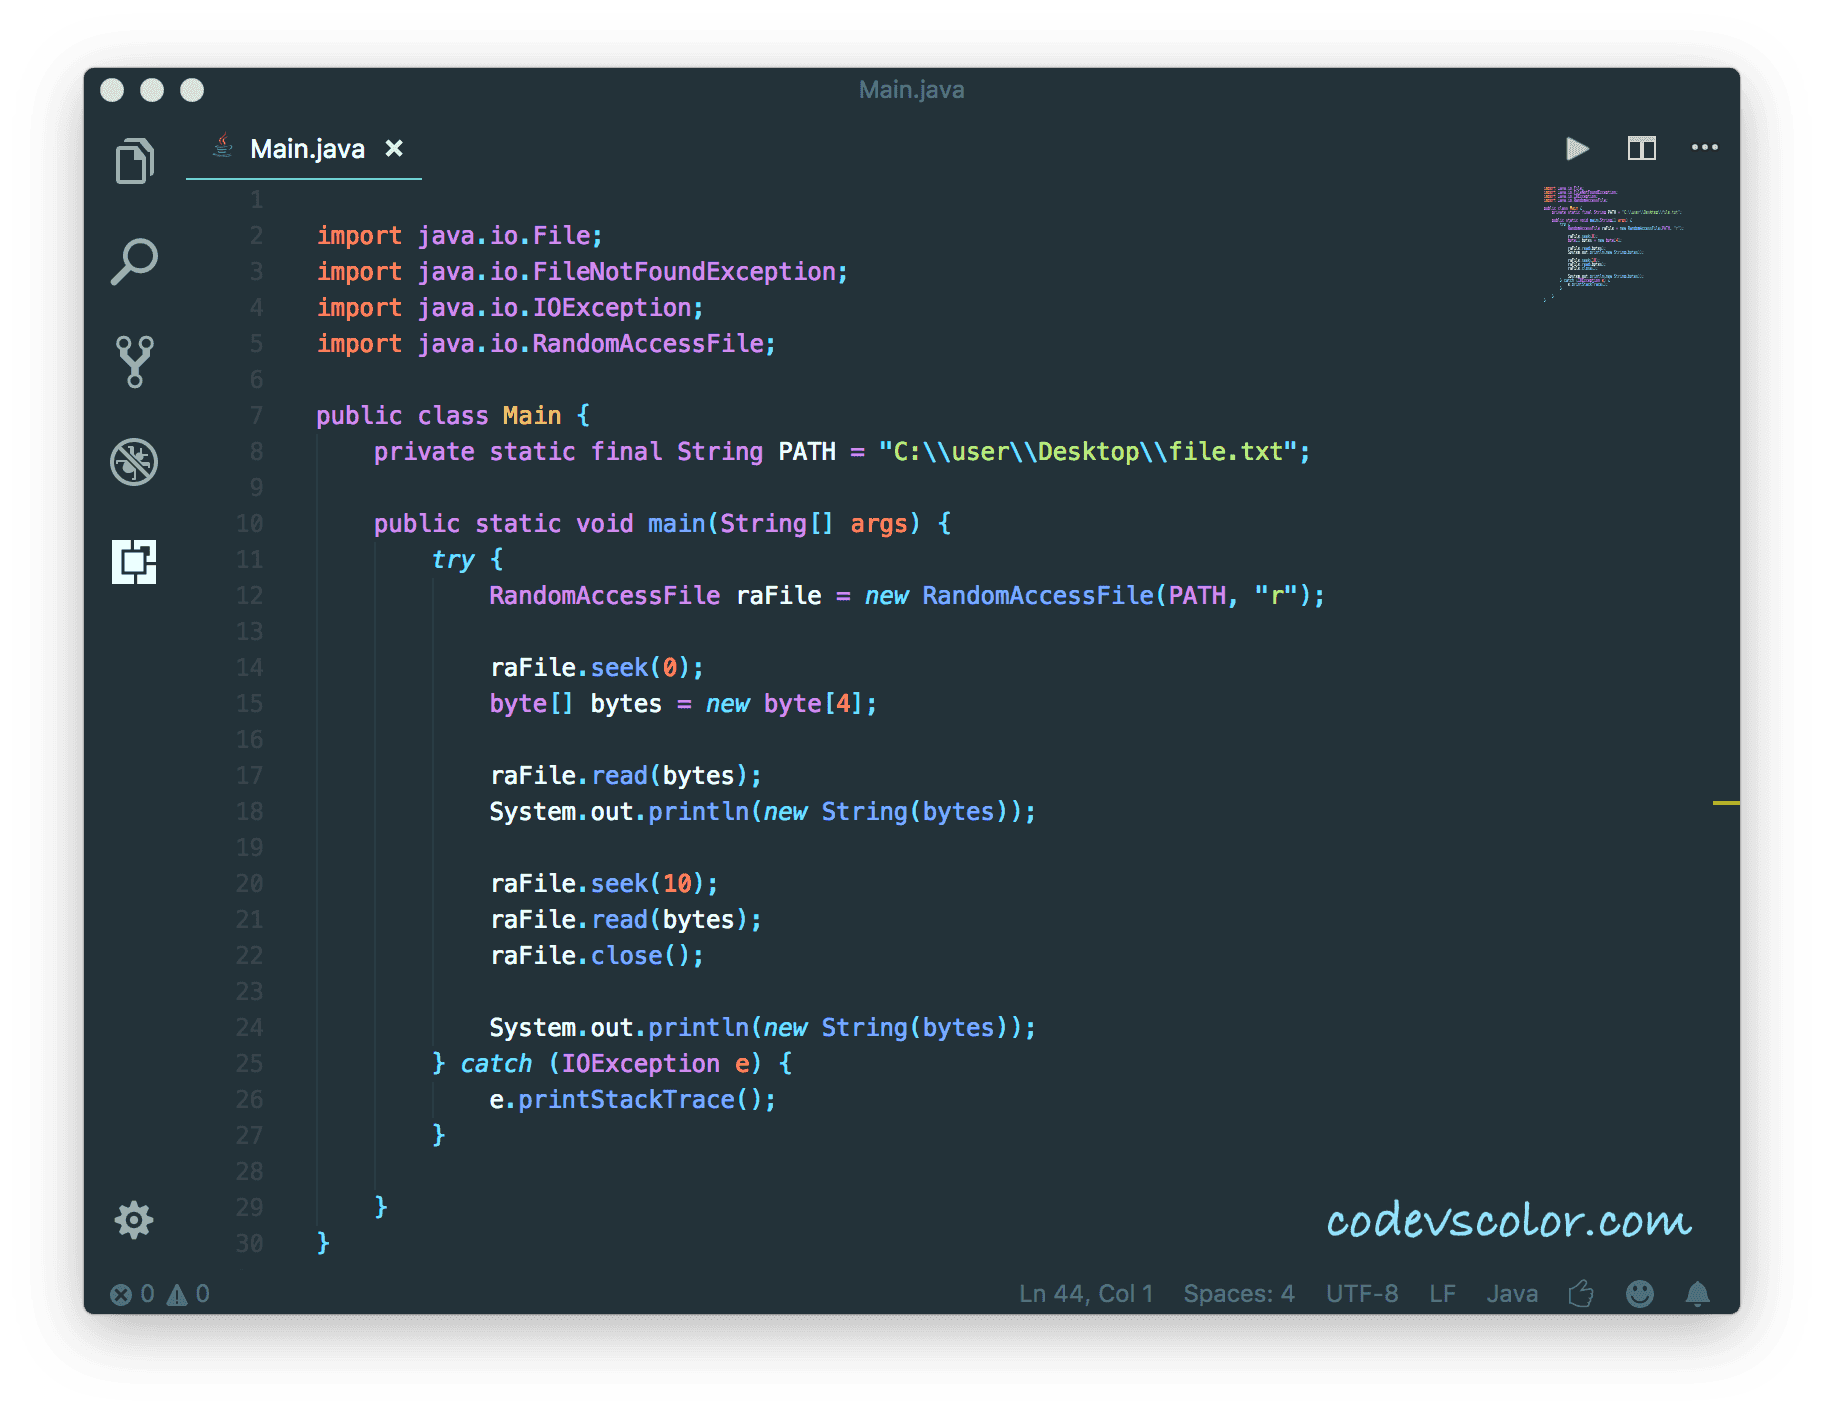Open the More Actions ellipsis menu

pyautogui.click(x=1704, y=148)
